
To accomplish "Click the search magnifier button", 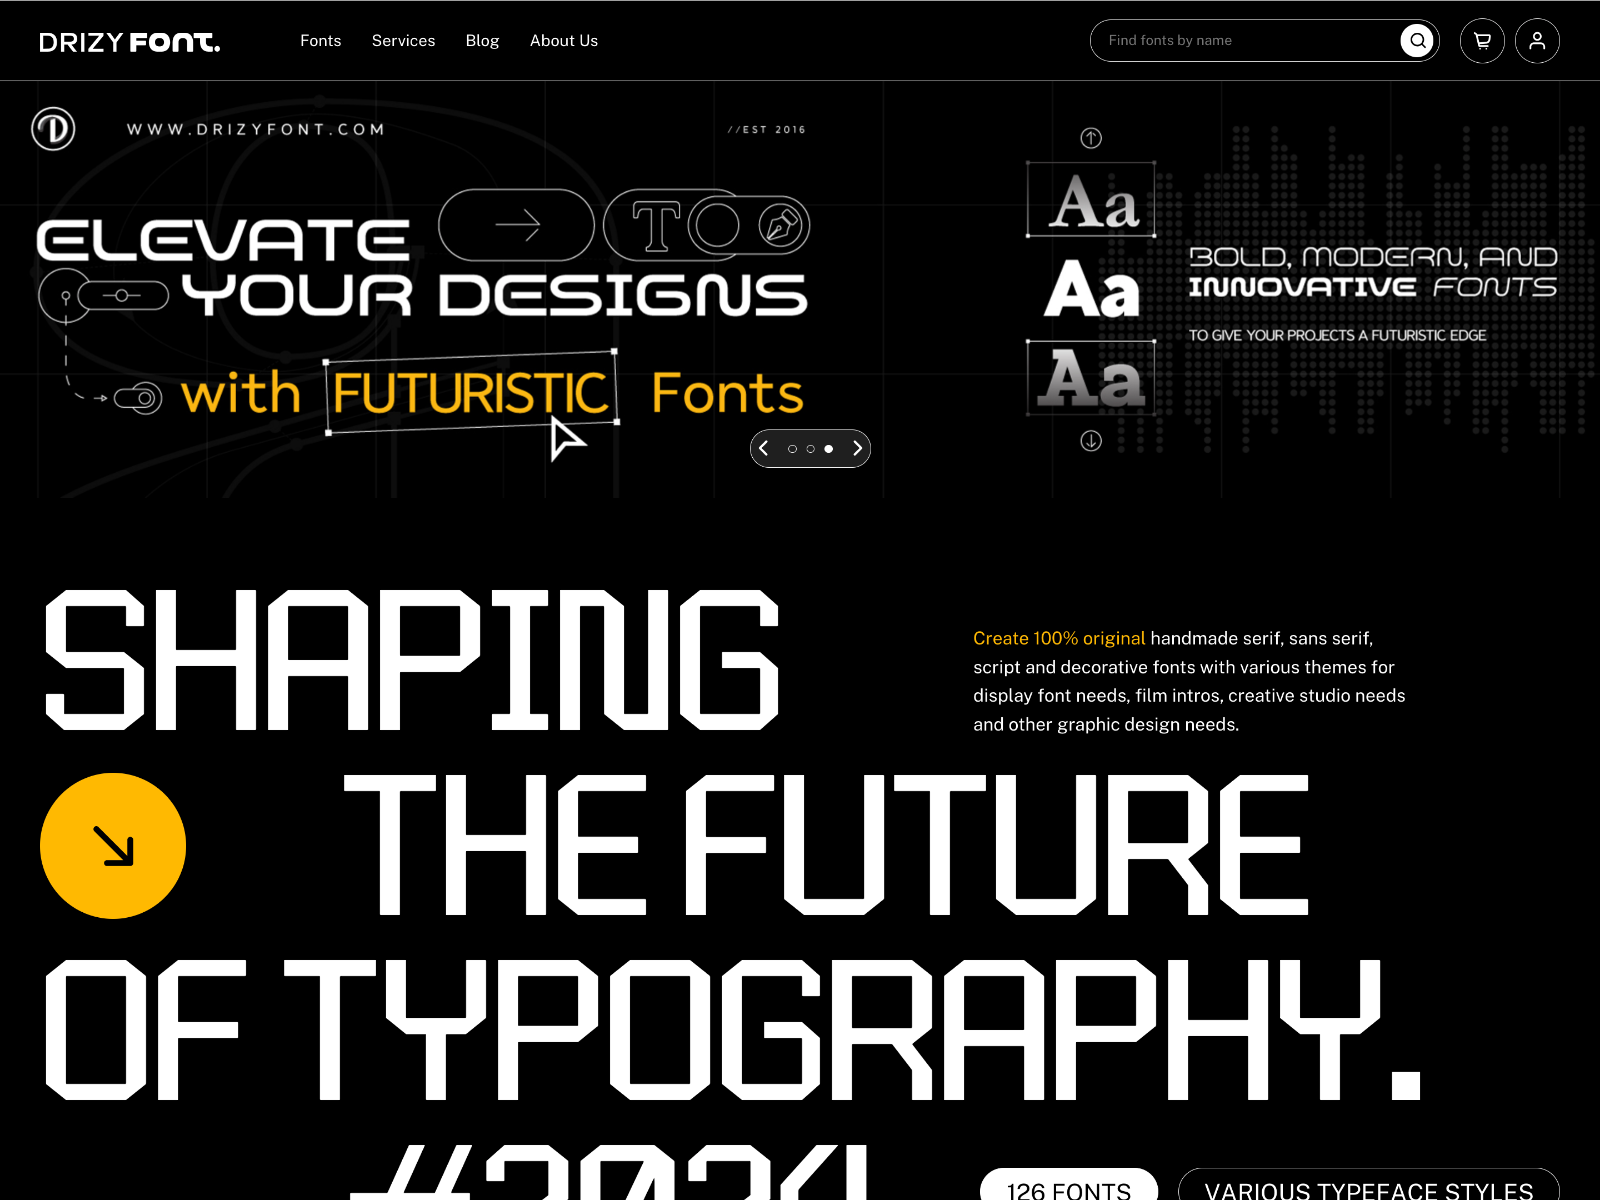I will tap(1417, 41).
